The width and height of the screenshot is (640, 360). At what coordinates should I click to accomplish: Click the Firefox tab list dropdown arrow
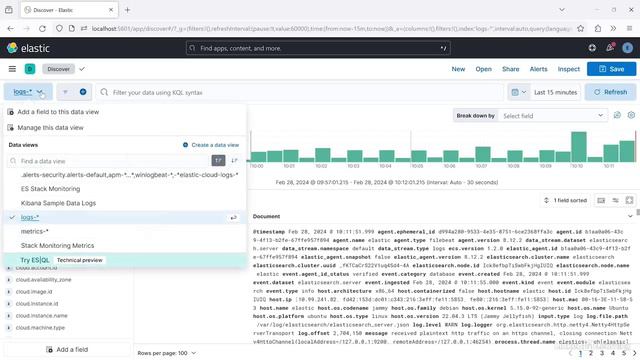562,10
